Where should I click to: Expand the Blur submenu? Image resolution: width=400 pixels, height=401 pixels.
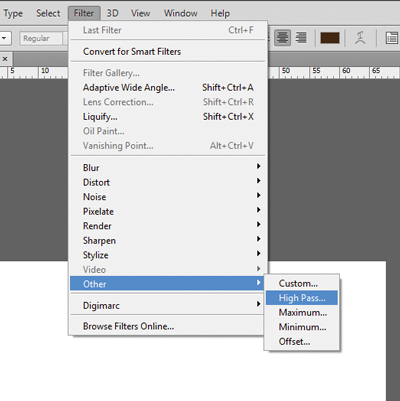click(x=168, y=168)
